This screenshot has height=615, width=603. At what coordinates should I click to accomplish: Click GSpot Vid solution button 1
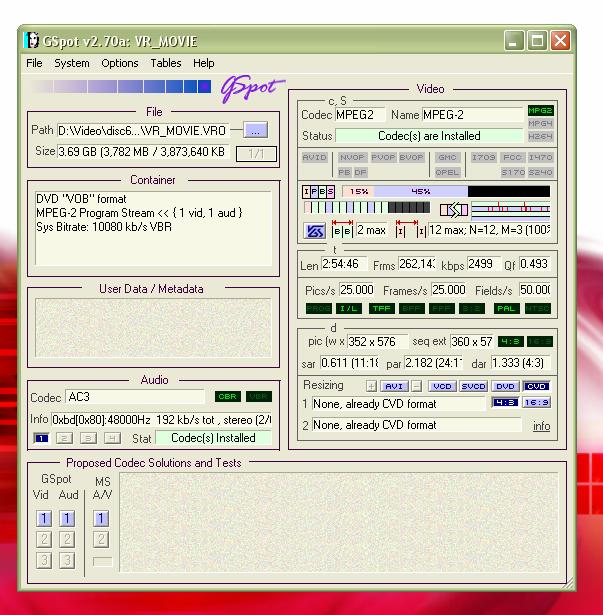(44, 519)
